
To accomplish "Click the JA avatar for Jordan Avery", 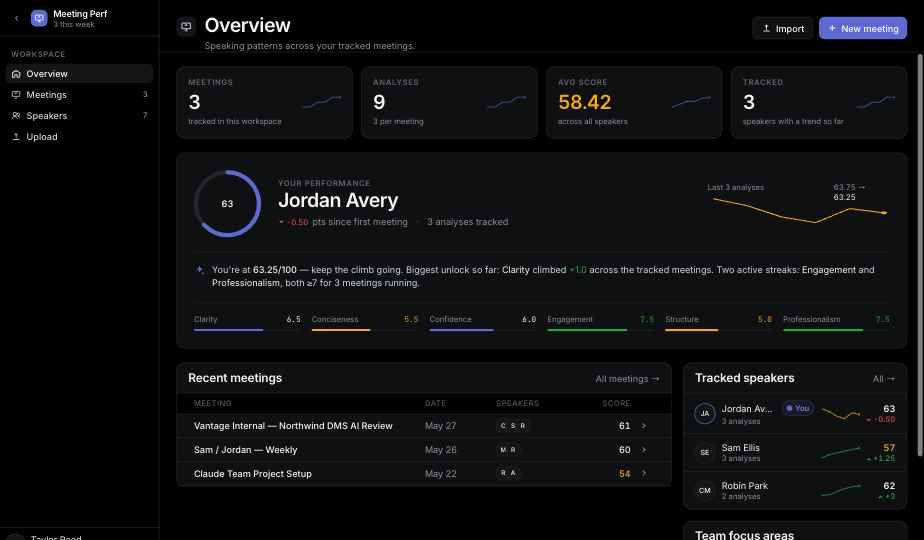I will [705, 413].
